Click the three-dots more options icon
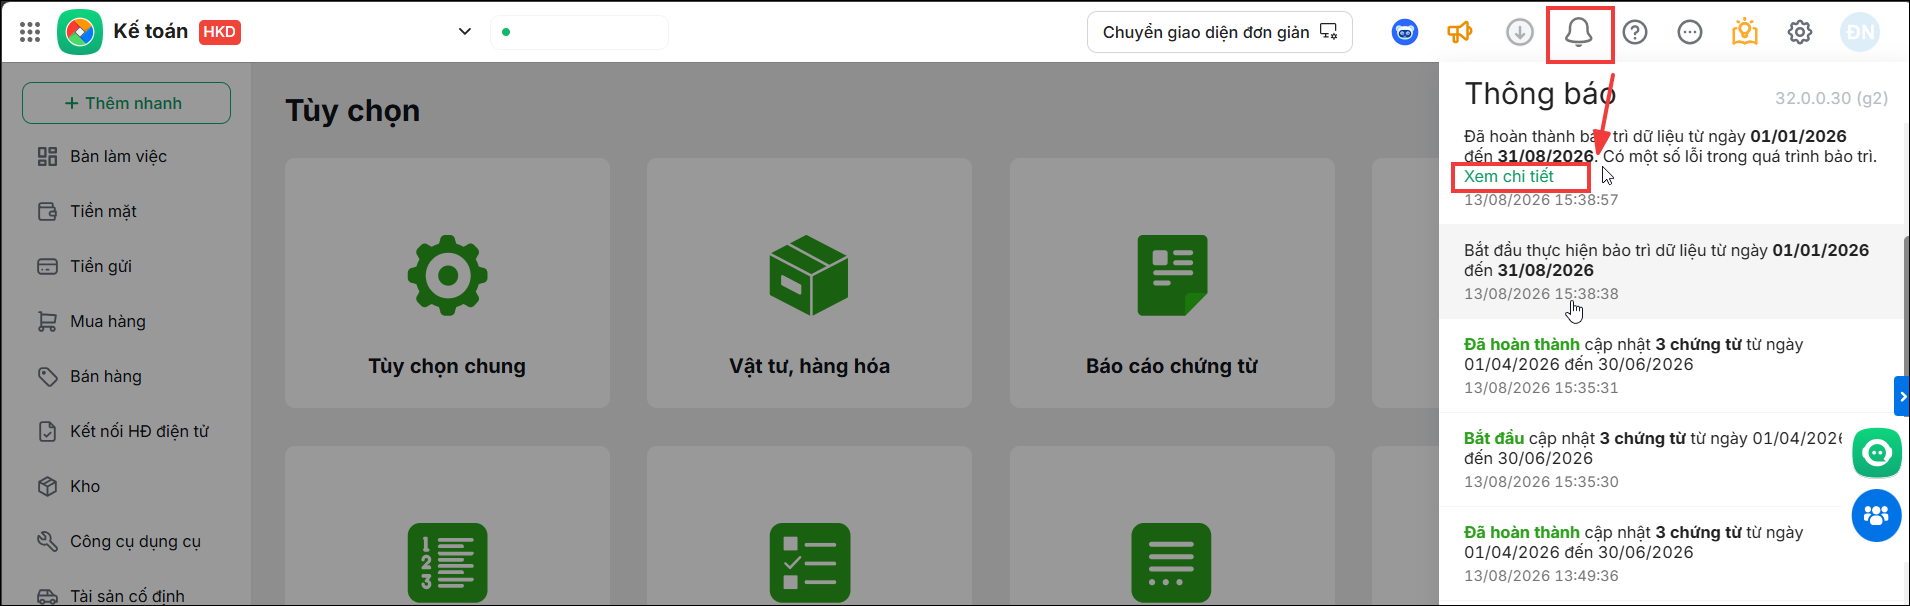The height and width of the screenshot is (606, 1910). point(1690,32)
